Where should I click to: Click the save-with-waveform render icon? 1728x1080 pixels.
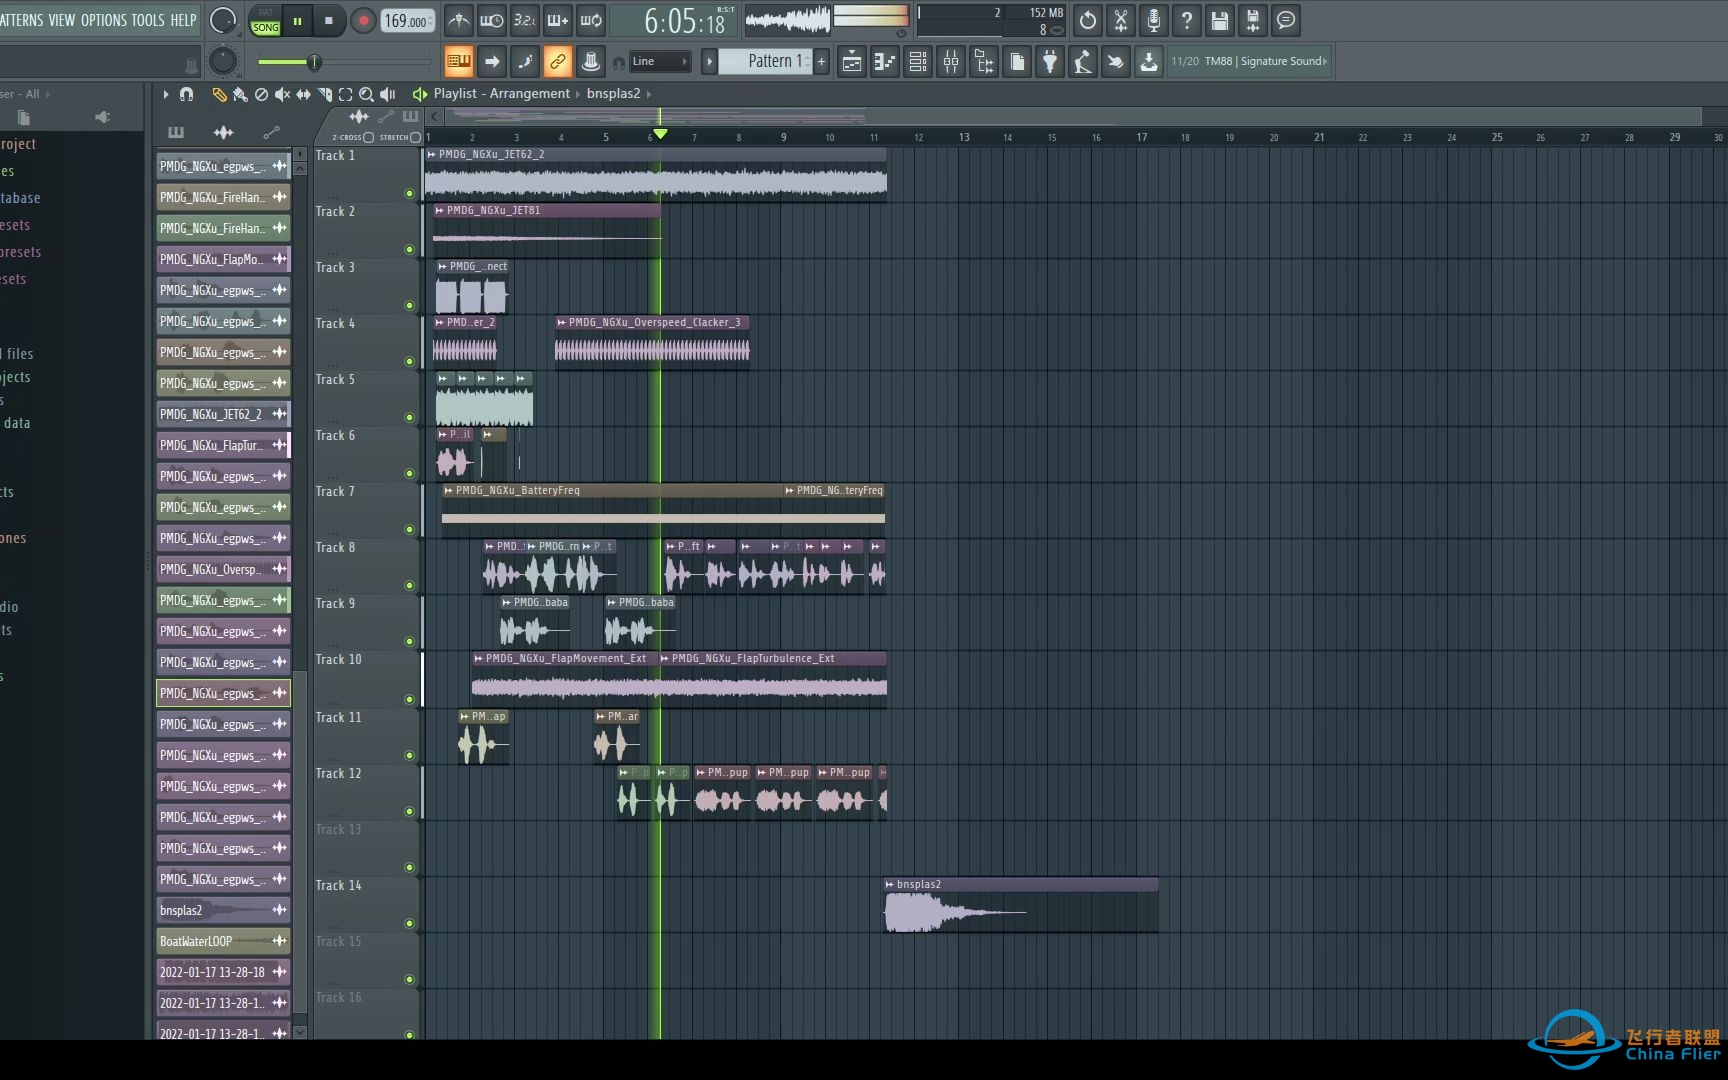(x=1253, y=20)
